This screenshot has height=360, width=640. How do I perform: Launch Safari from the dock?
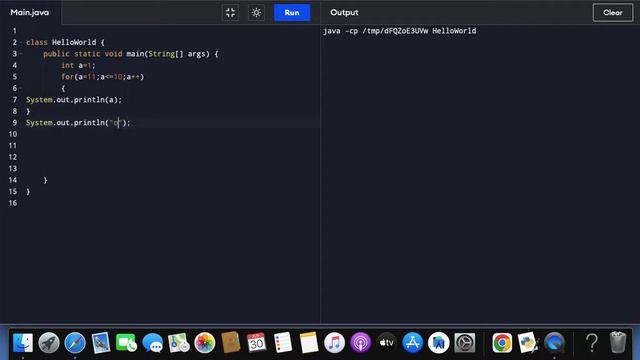[x=75, y=342]
